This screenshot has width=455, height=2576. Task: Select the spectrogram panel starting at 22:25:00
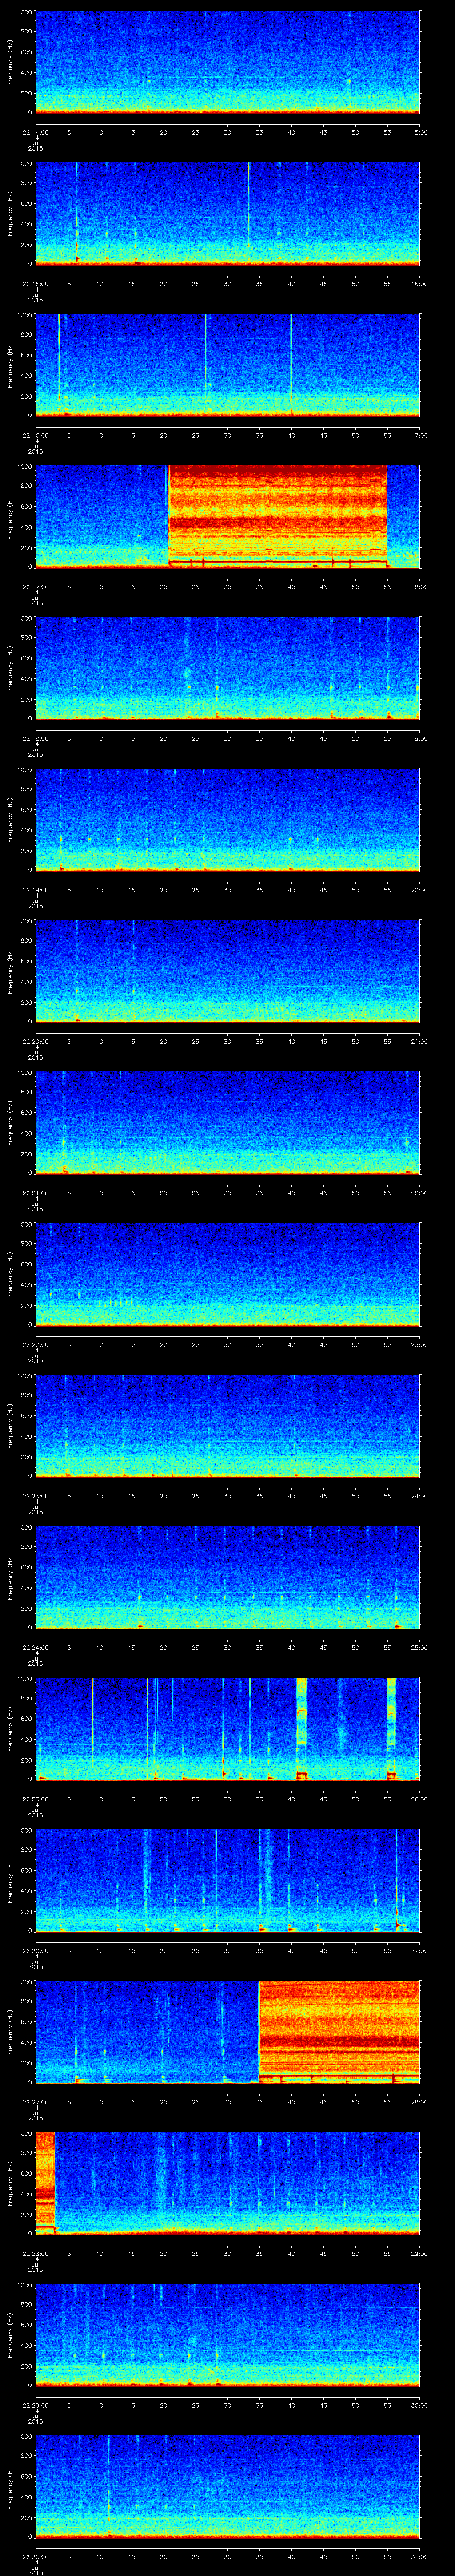point(227,1728)
